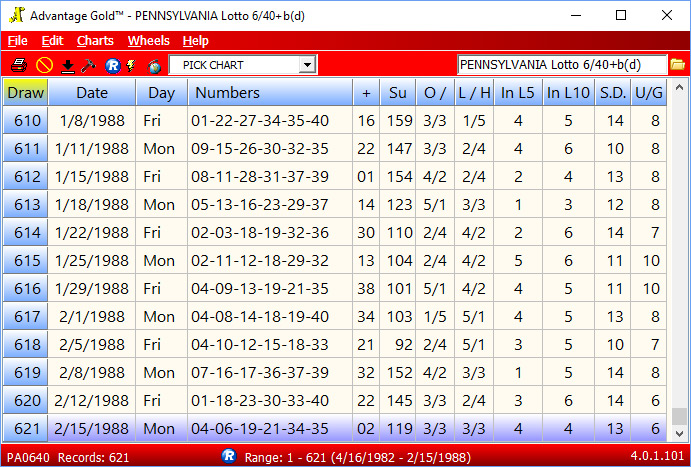Click the lightning bolt icon
Image resolution: width=691 pixels, height=467 pixels.
pyautogui.click(x=131, y=66)
